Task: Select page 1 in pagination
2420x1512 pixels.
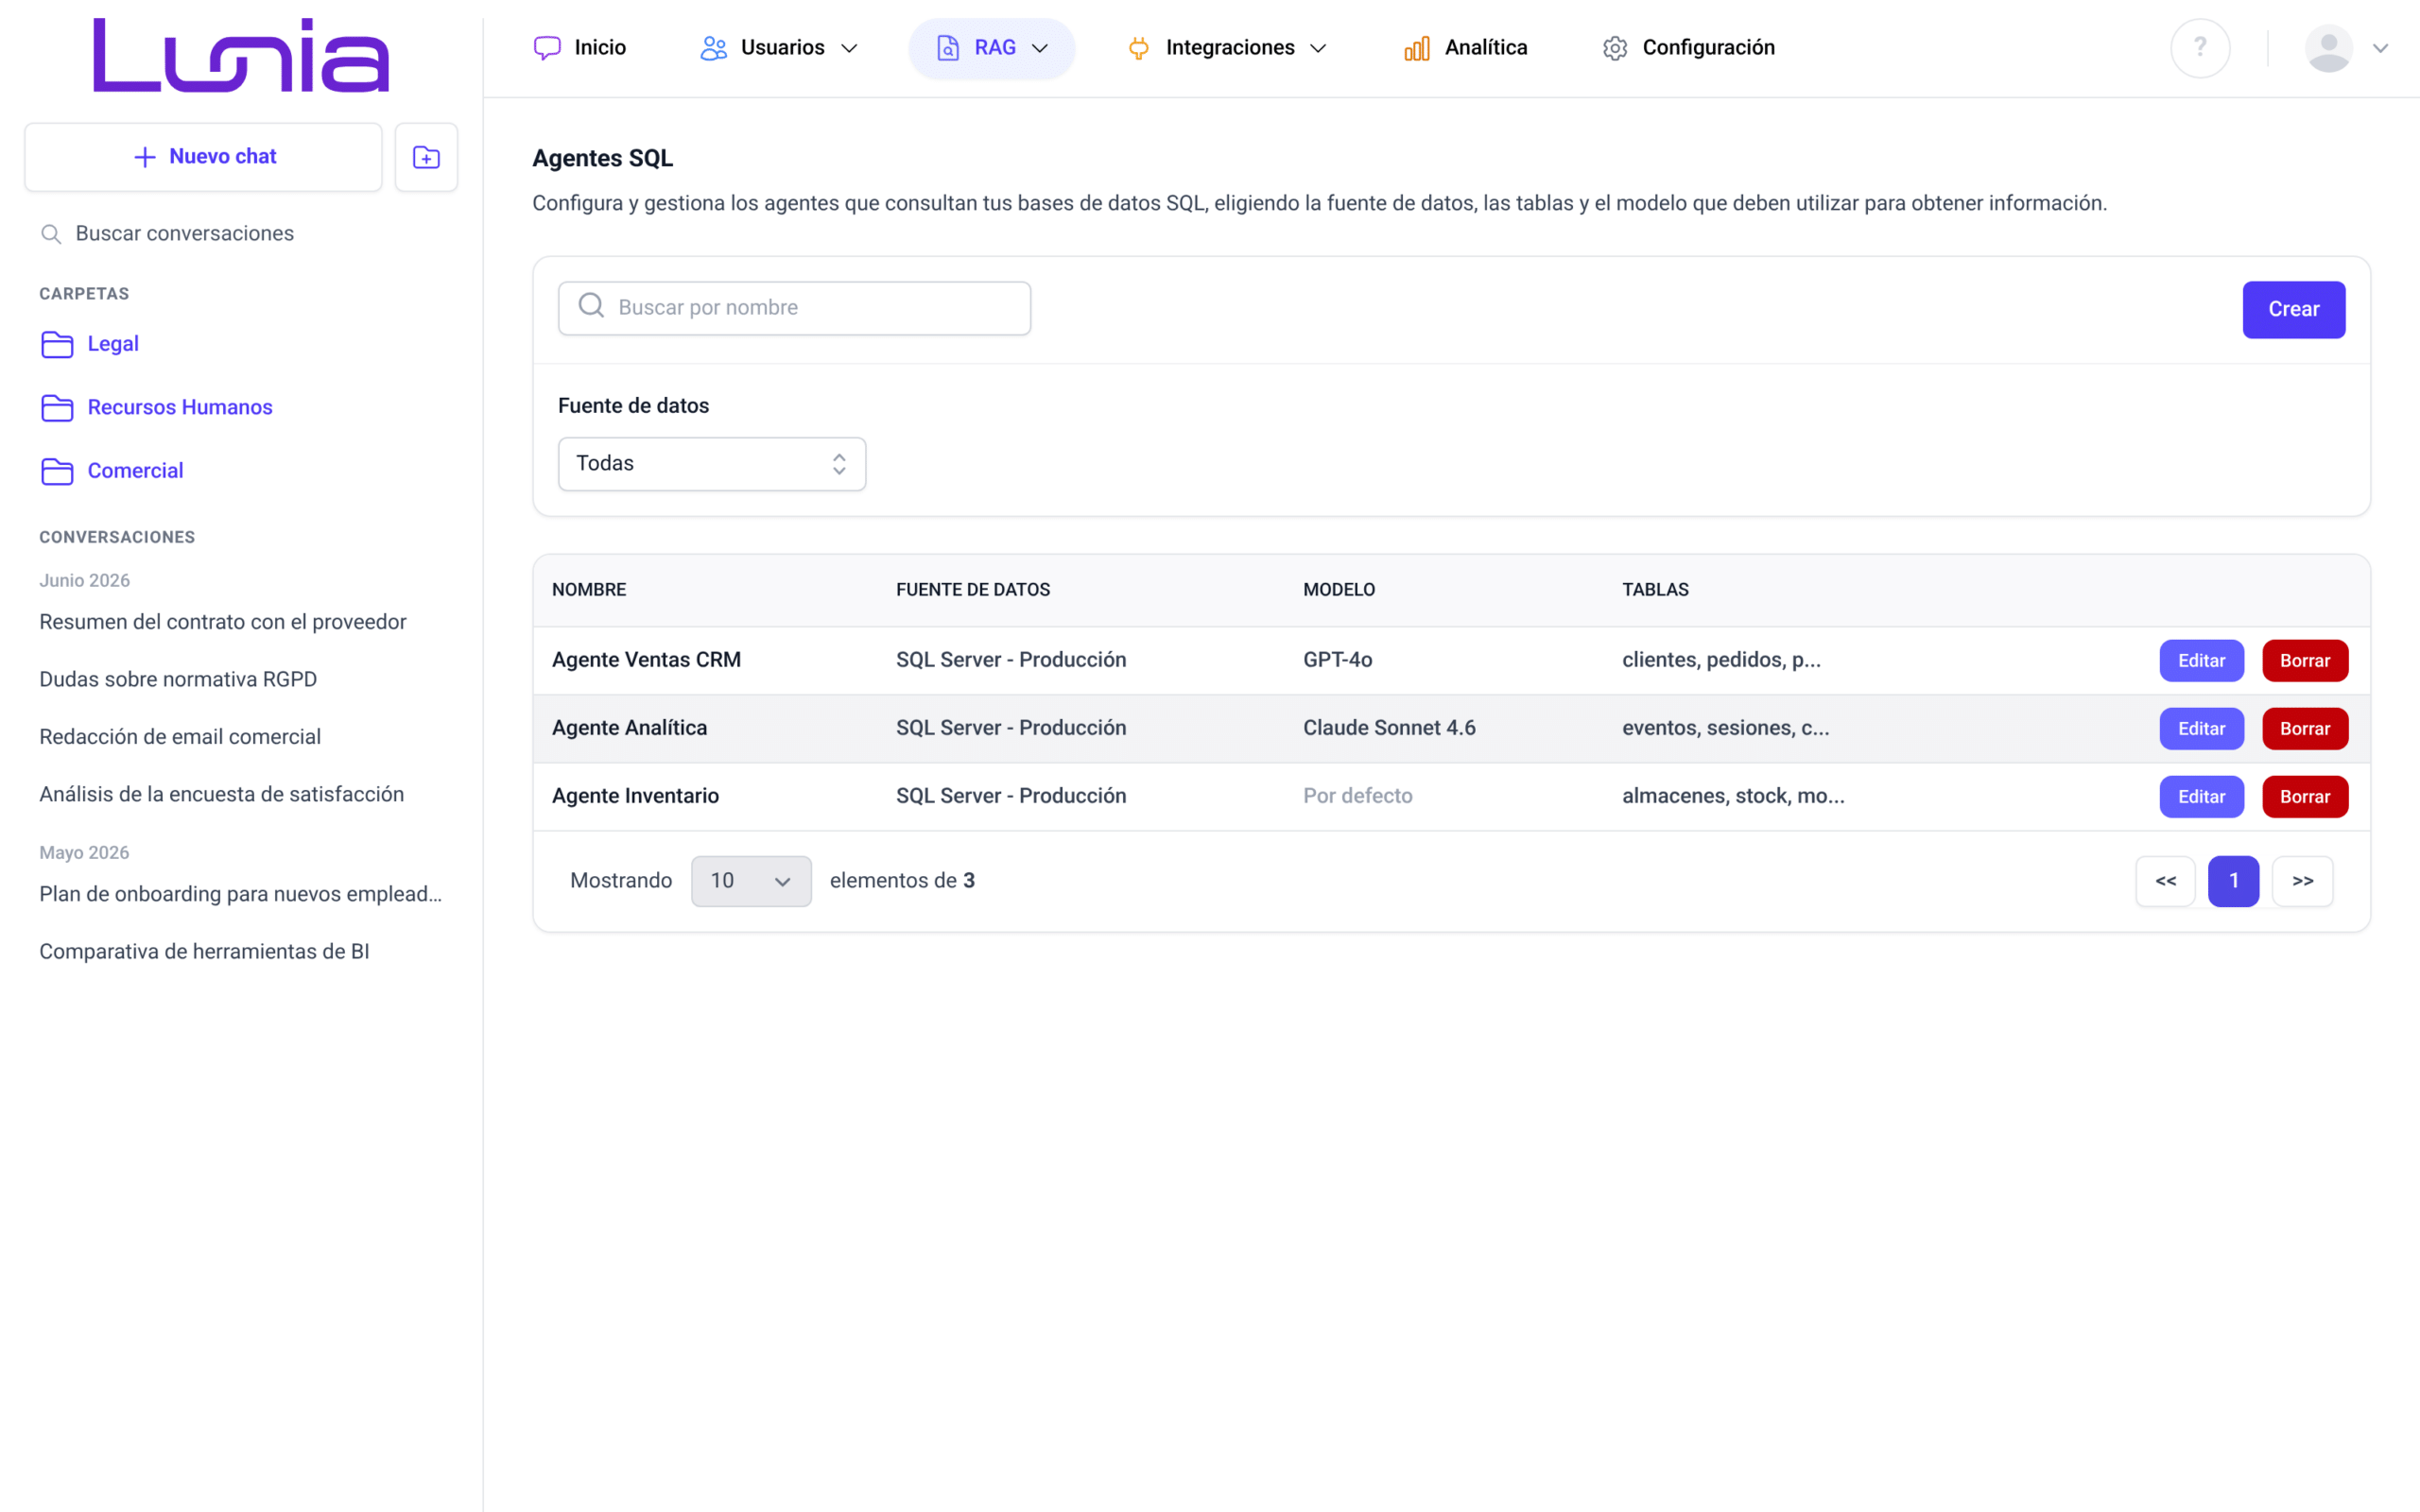Action: pyautogui.click(x=2233, y=881)
